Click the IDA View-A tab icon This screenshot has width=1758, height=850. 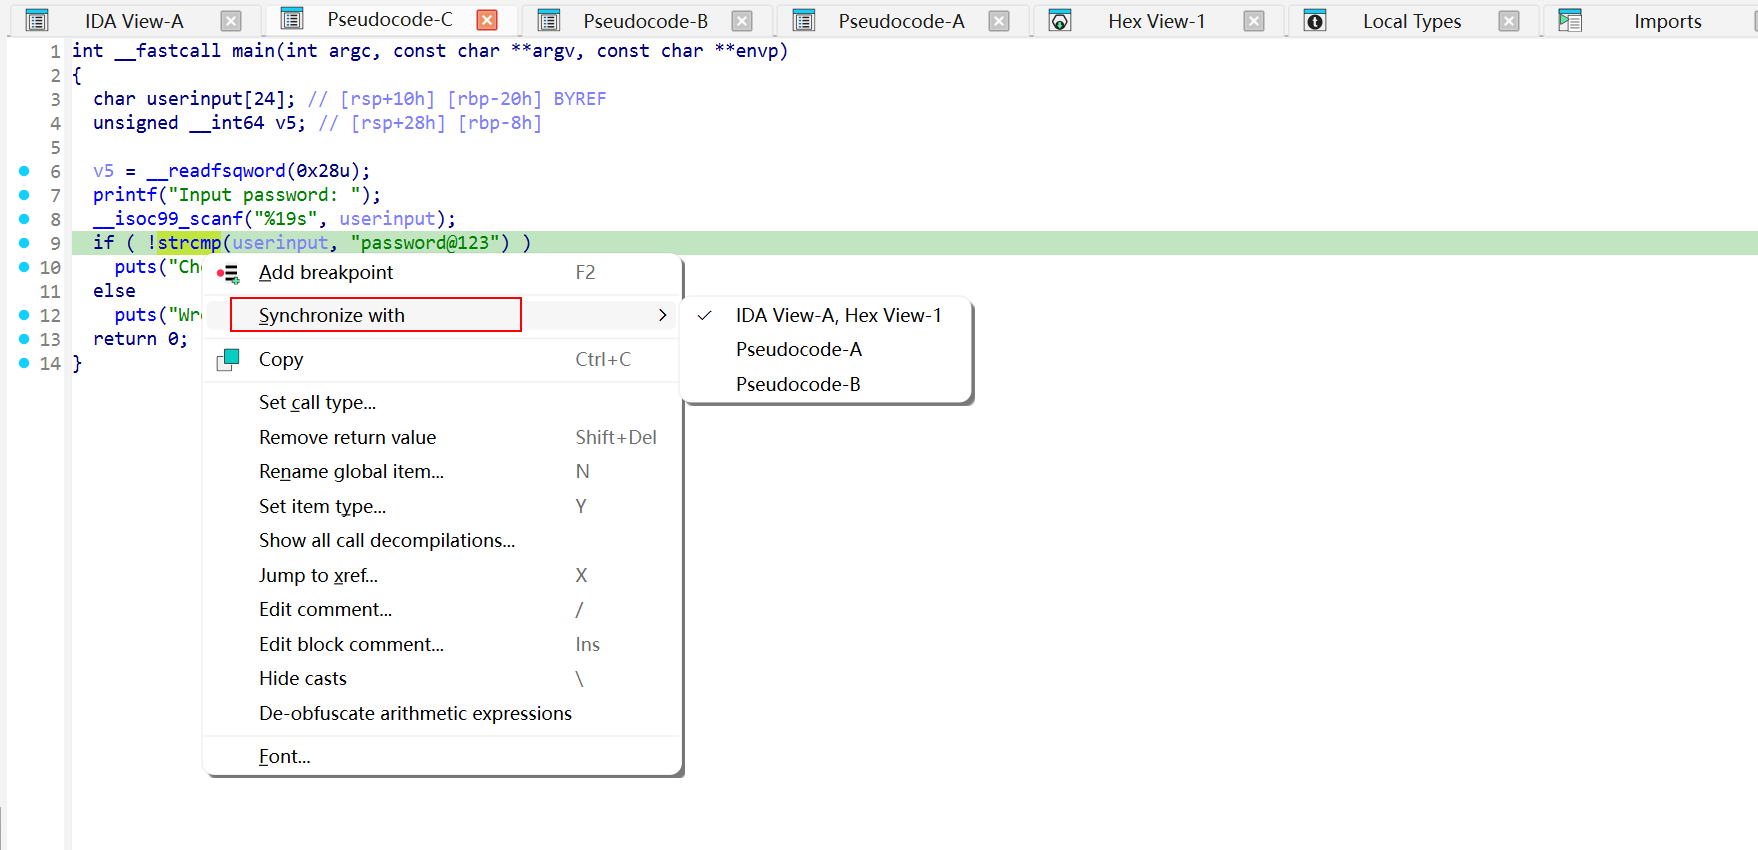(x=37, y=20)
